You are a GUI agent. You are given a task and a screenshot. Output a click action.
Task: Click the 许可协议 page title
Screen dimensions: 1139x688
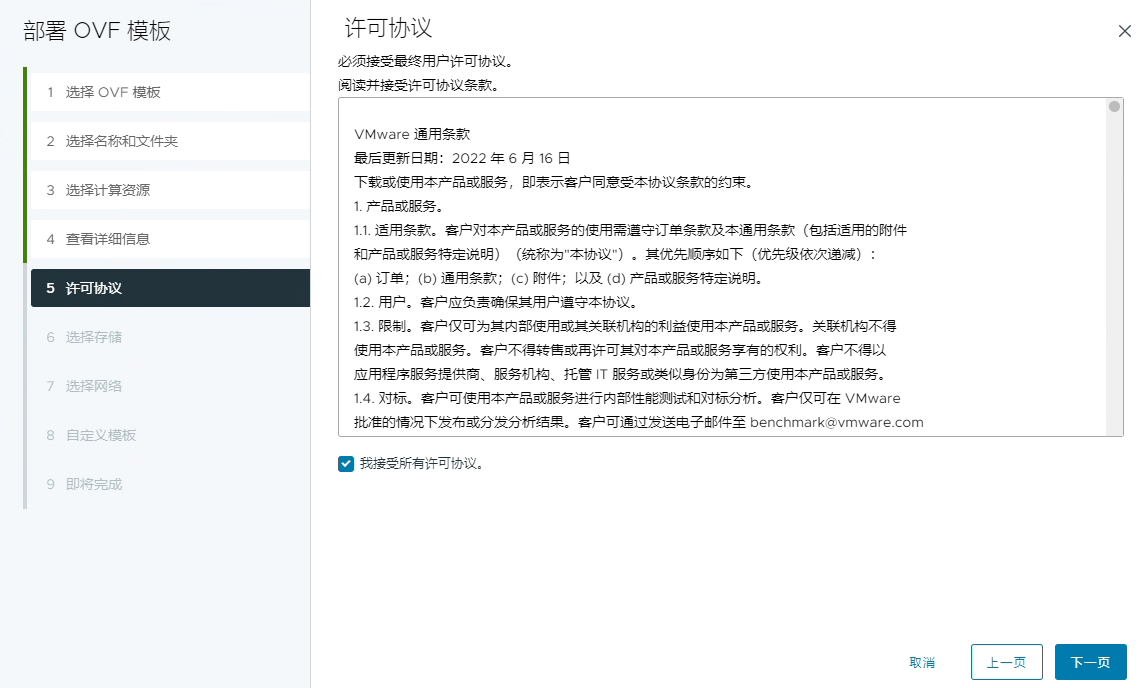click(x=388, y=28)
